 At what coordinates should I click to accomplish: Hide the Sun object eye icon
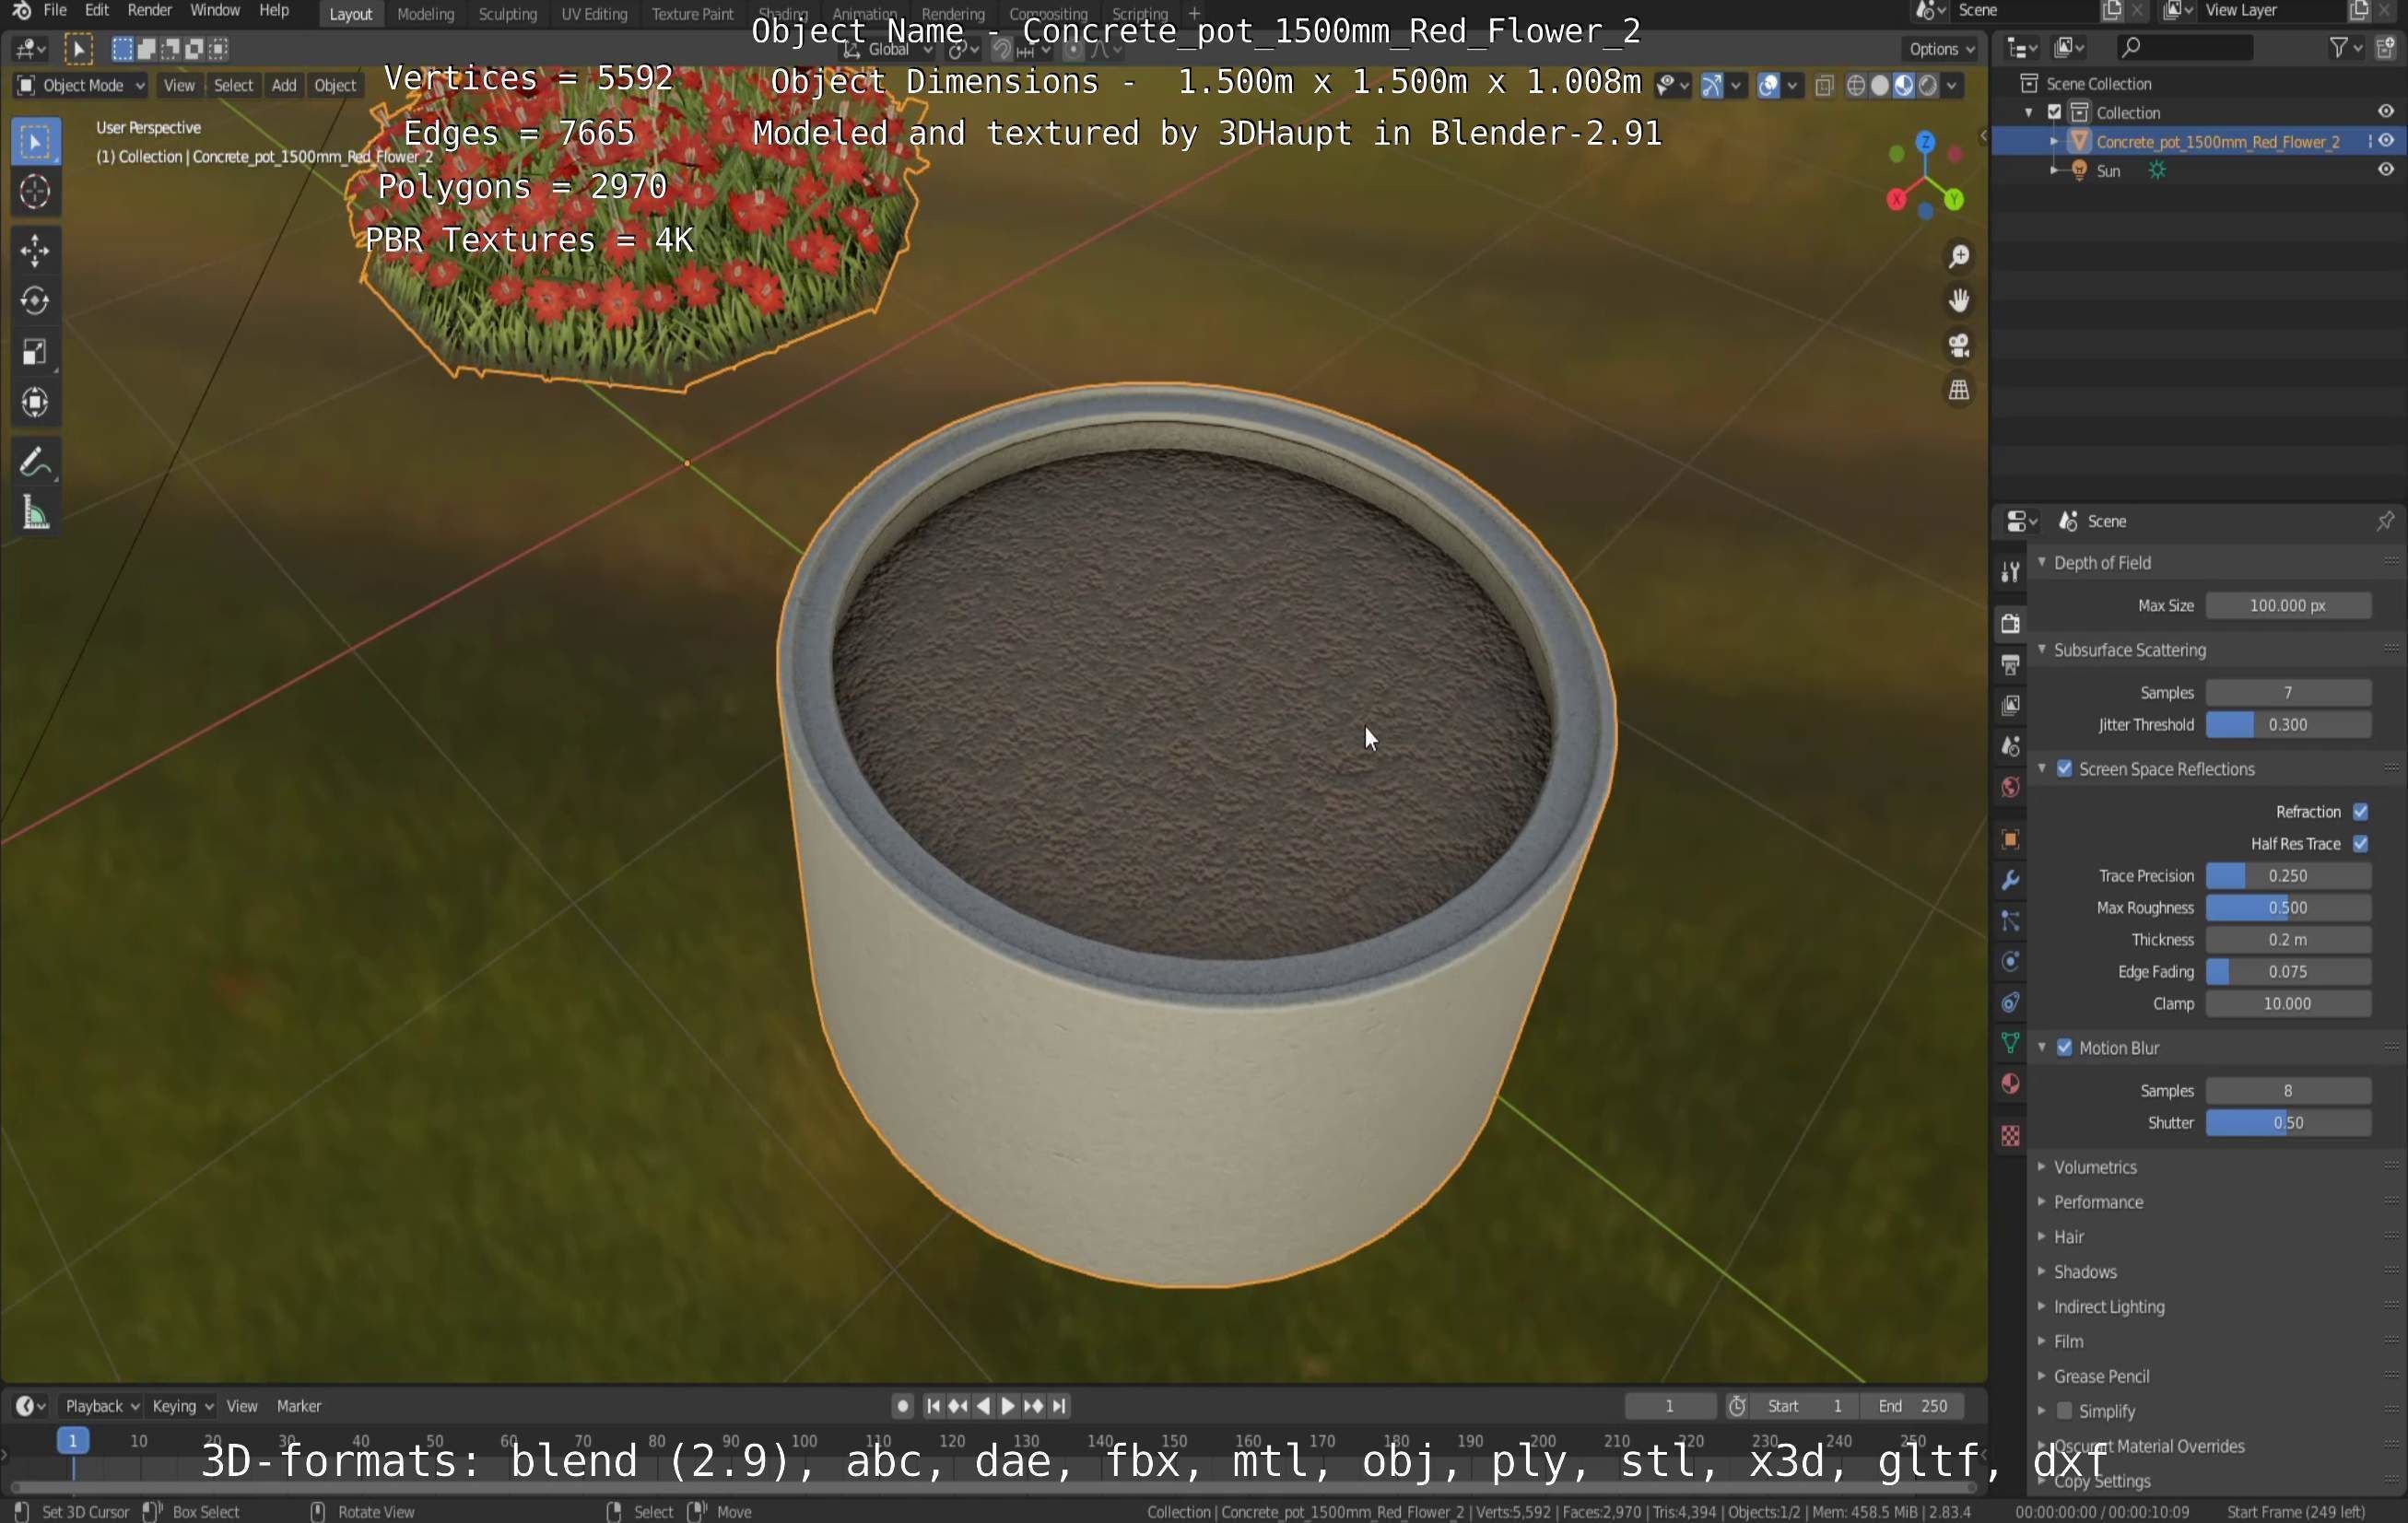pos(2386,170)
